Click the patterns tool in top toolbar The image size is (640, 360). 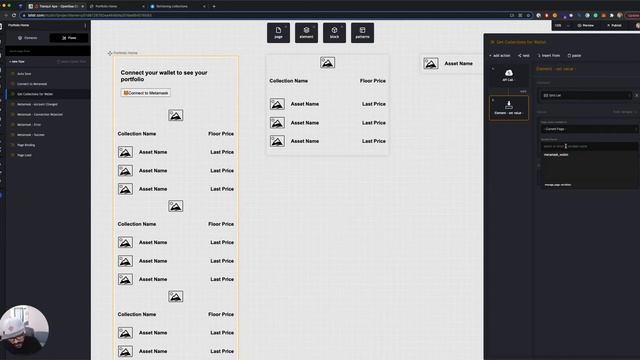click(x=362, y=33)
